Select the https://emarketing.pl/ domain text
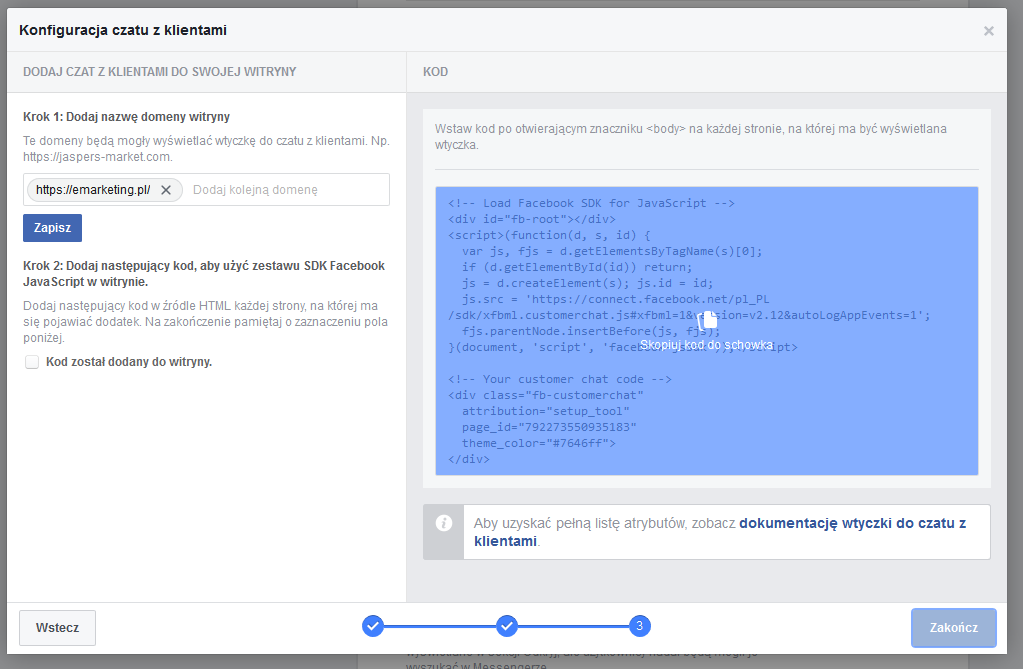1023x669 pixels. click(x=93, y=190)
